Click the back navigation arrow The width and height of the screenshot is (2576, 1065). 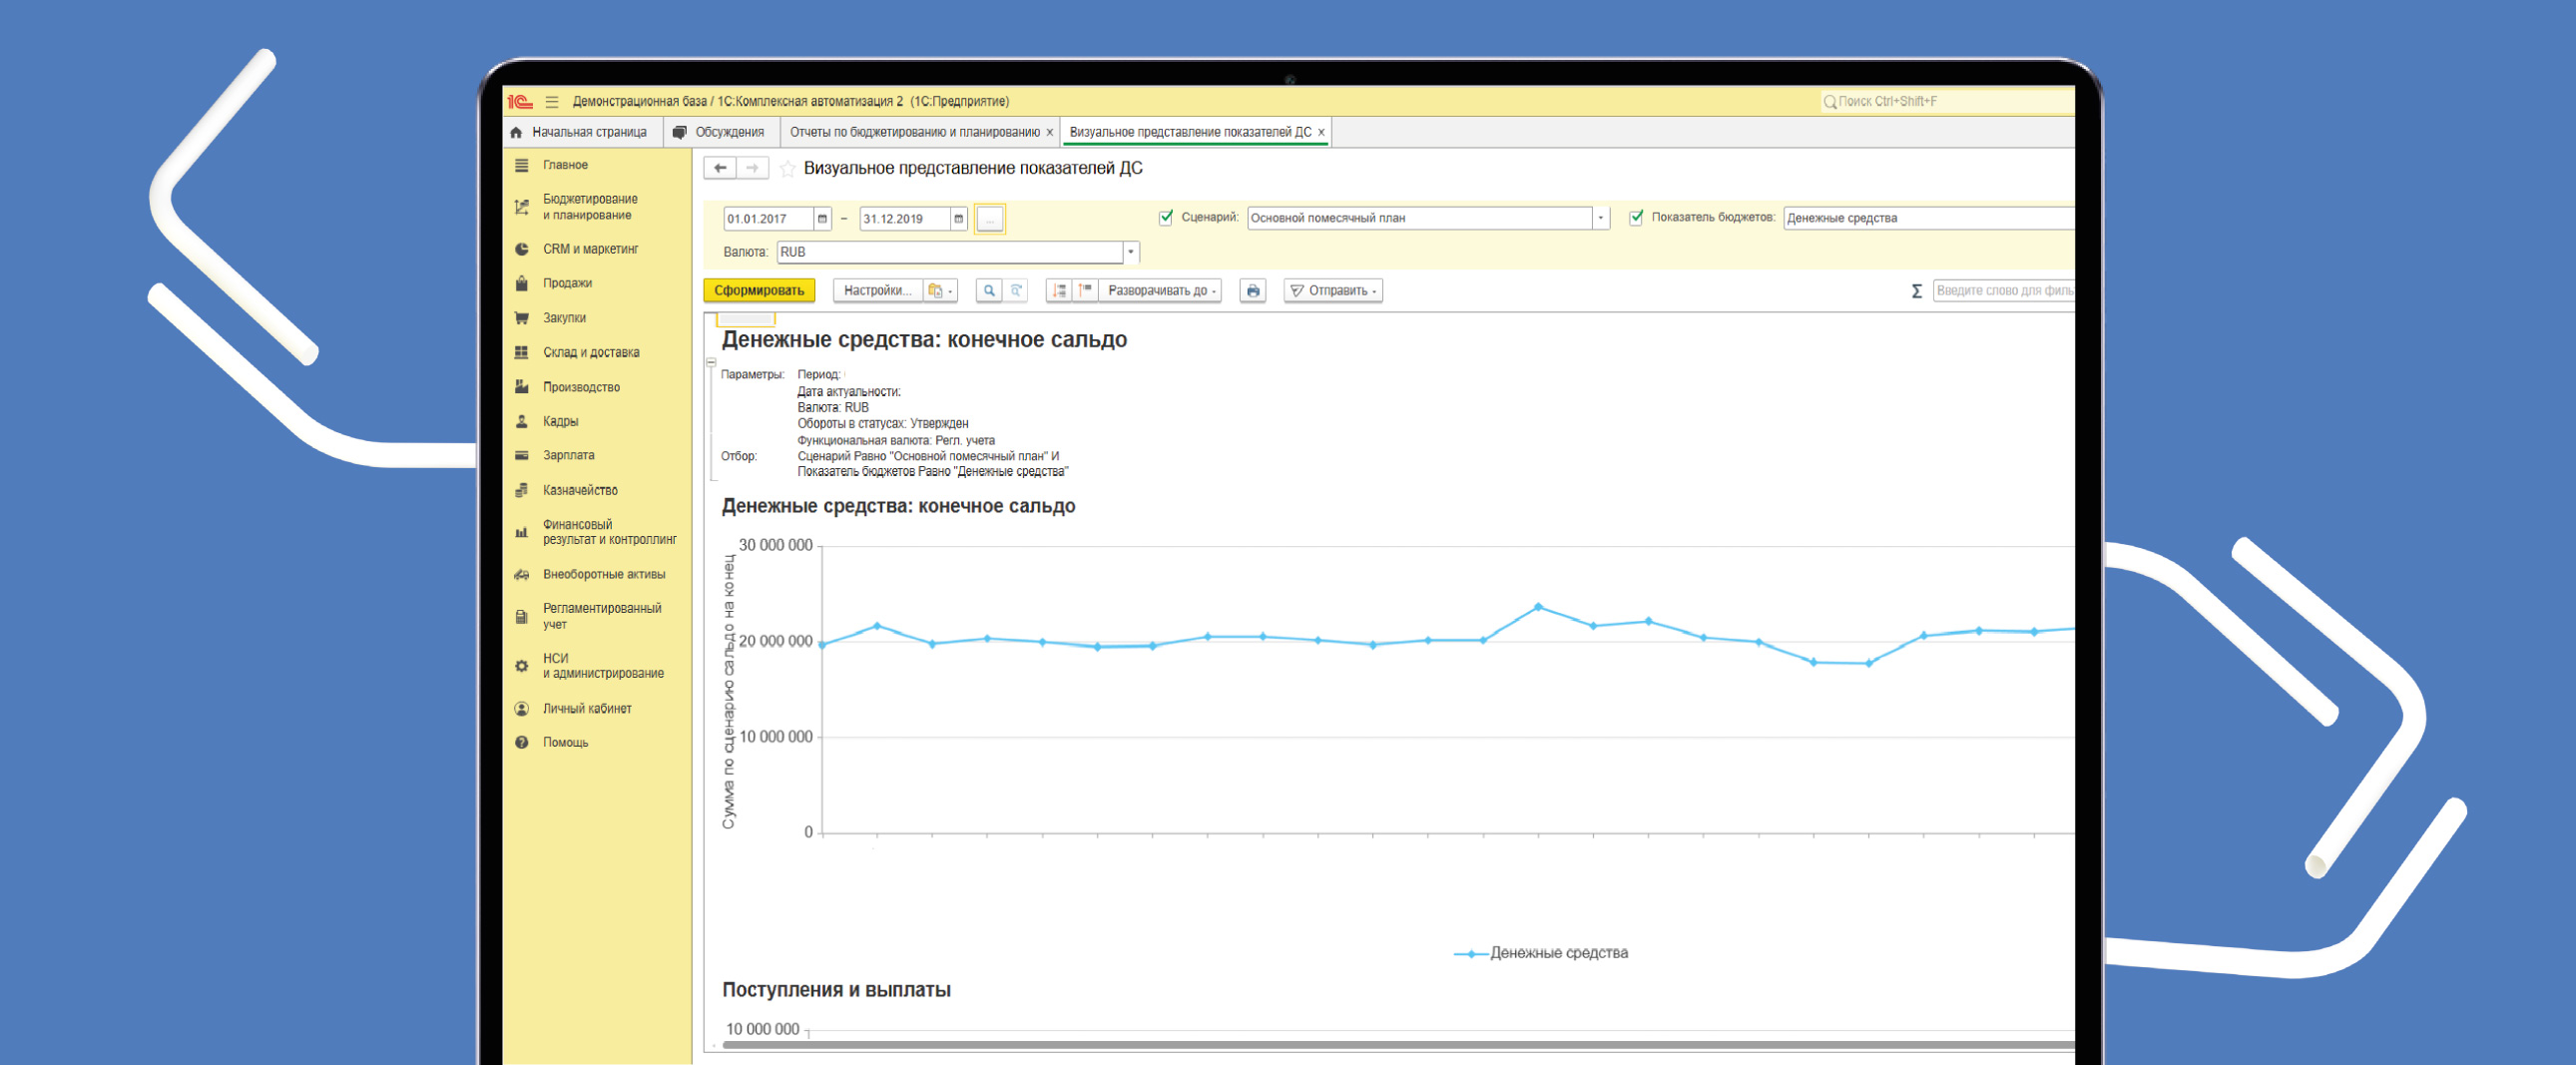click(x=720, y=168)
